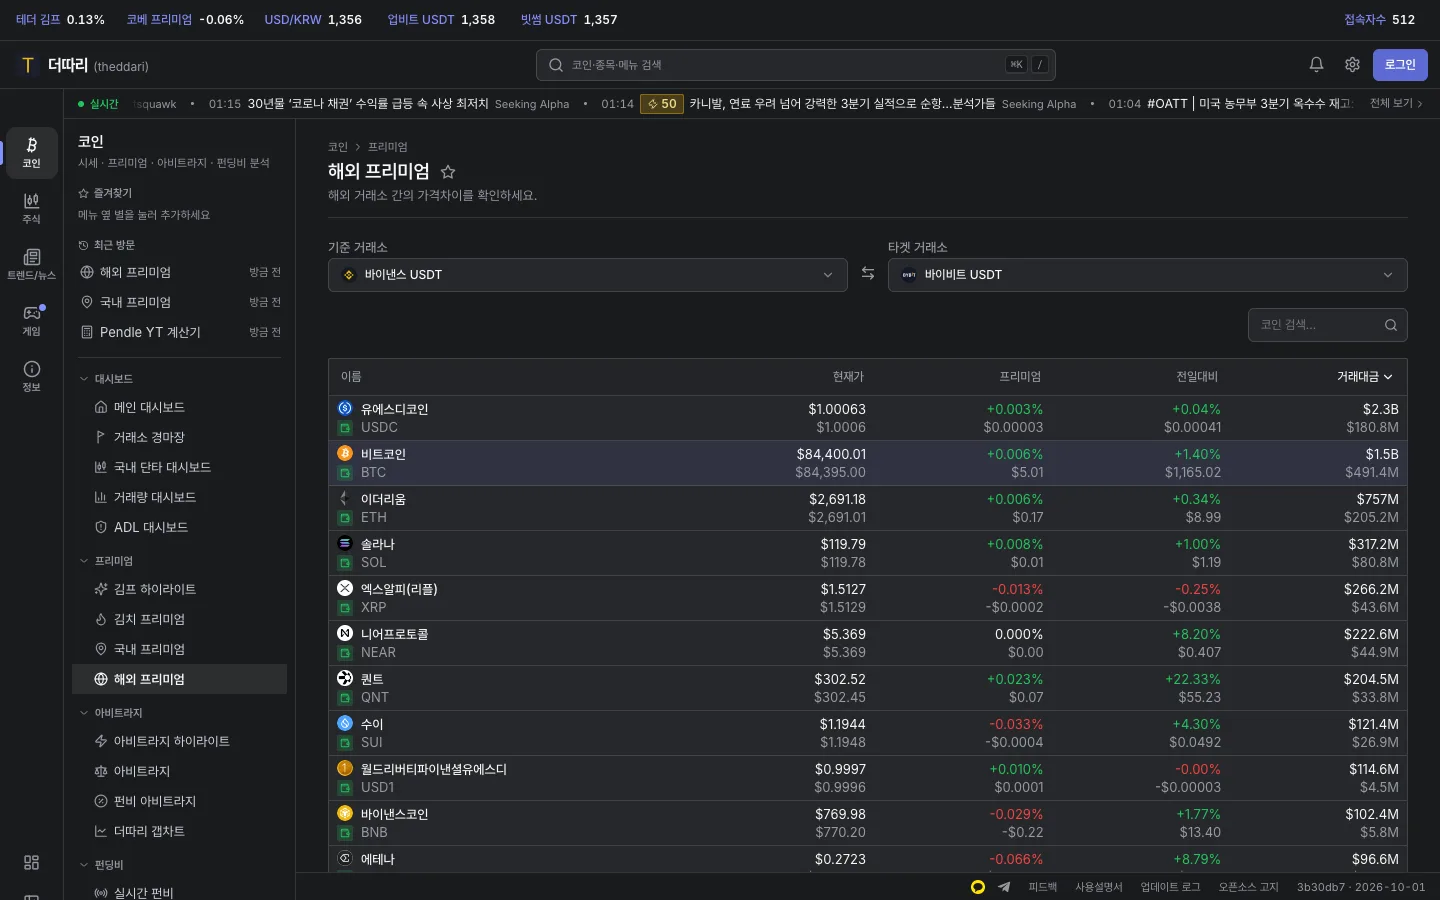The height and width of the screenshot is (900, 1440).
Task: Click the 코인 breadcrumb link
Action: [x=338, y=147]
